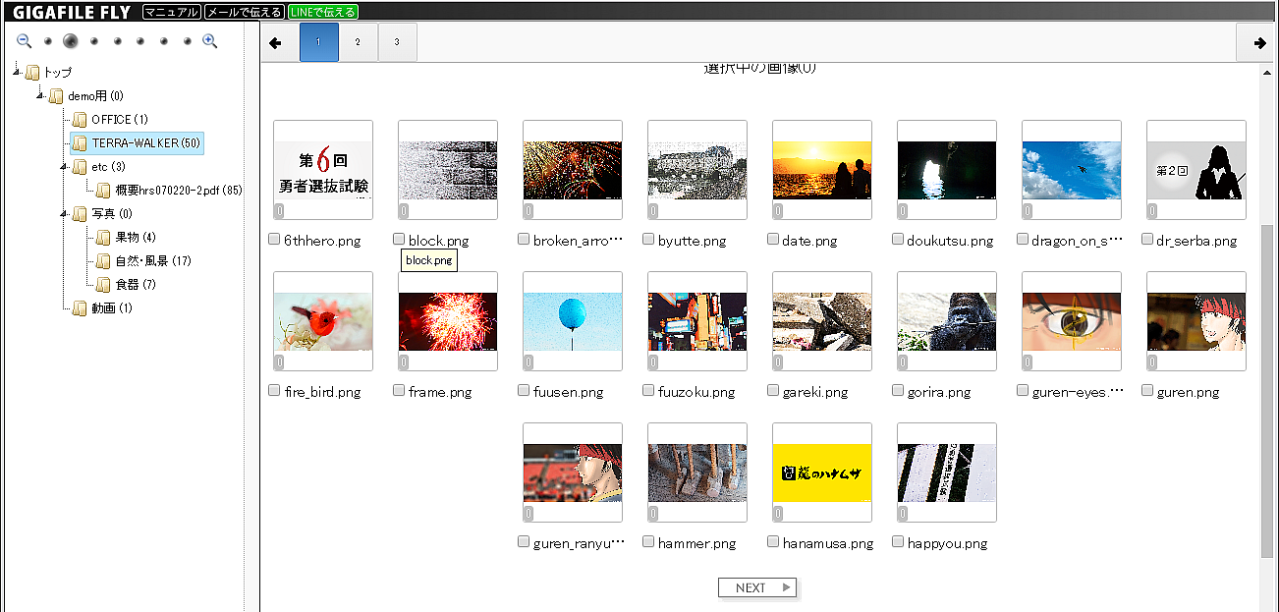Click the zoom out magnifier icon
Screen dimensions: 1279x612
click(x=24, y=41)
